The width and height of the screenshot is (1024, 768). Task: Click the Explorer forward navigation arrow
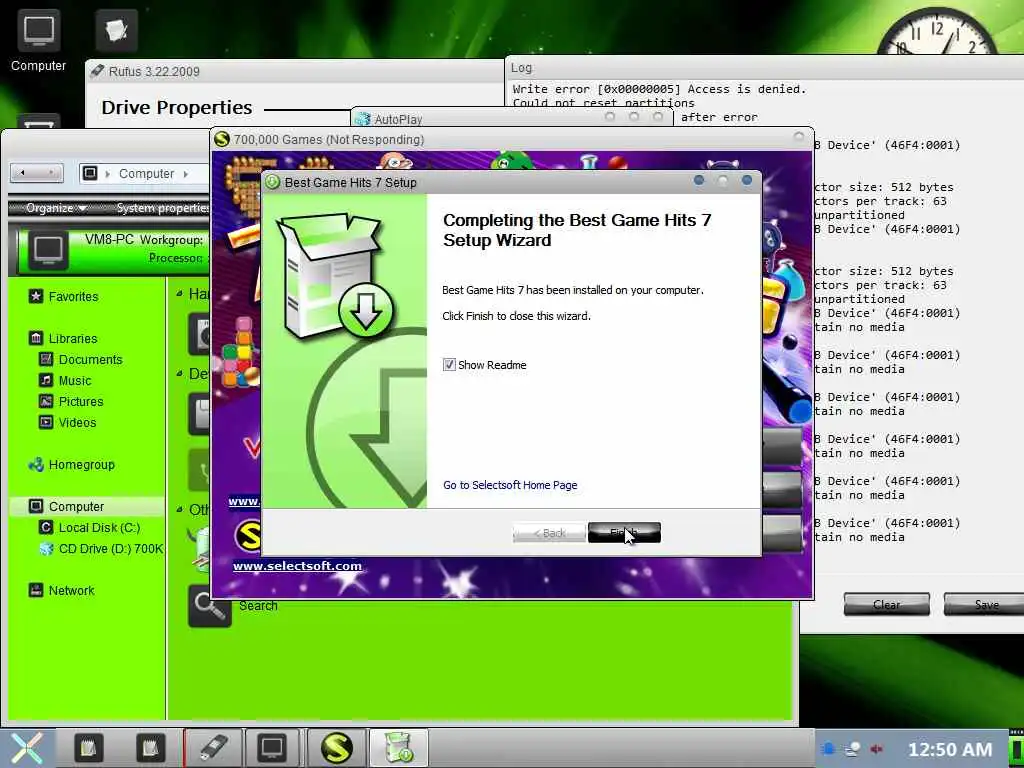(x=50, y=172)
